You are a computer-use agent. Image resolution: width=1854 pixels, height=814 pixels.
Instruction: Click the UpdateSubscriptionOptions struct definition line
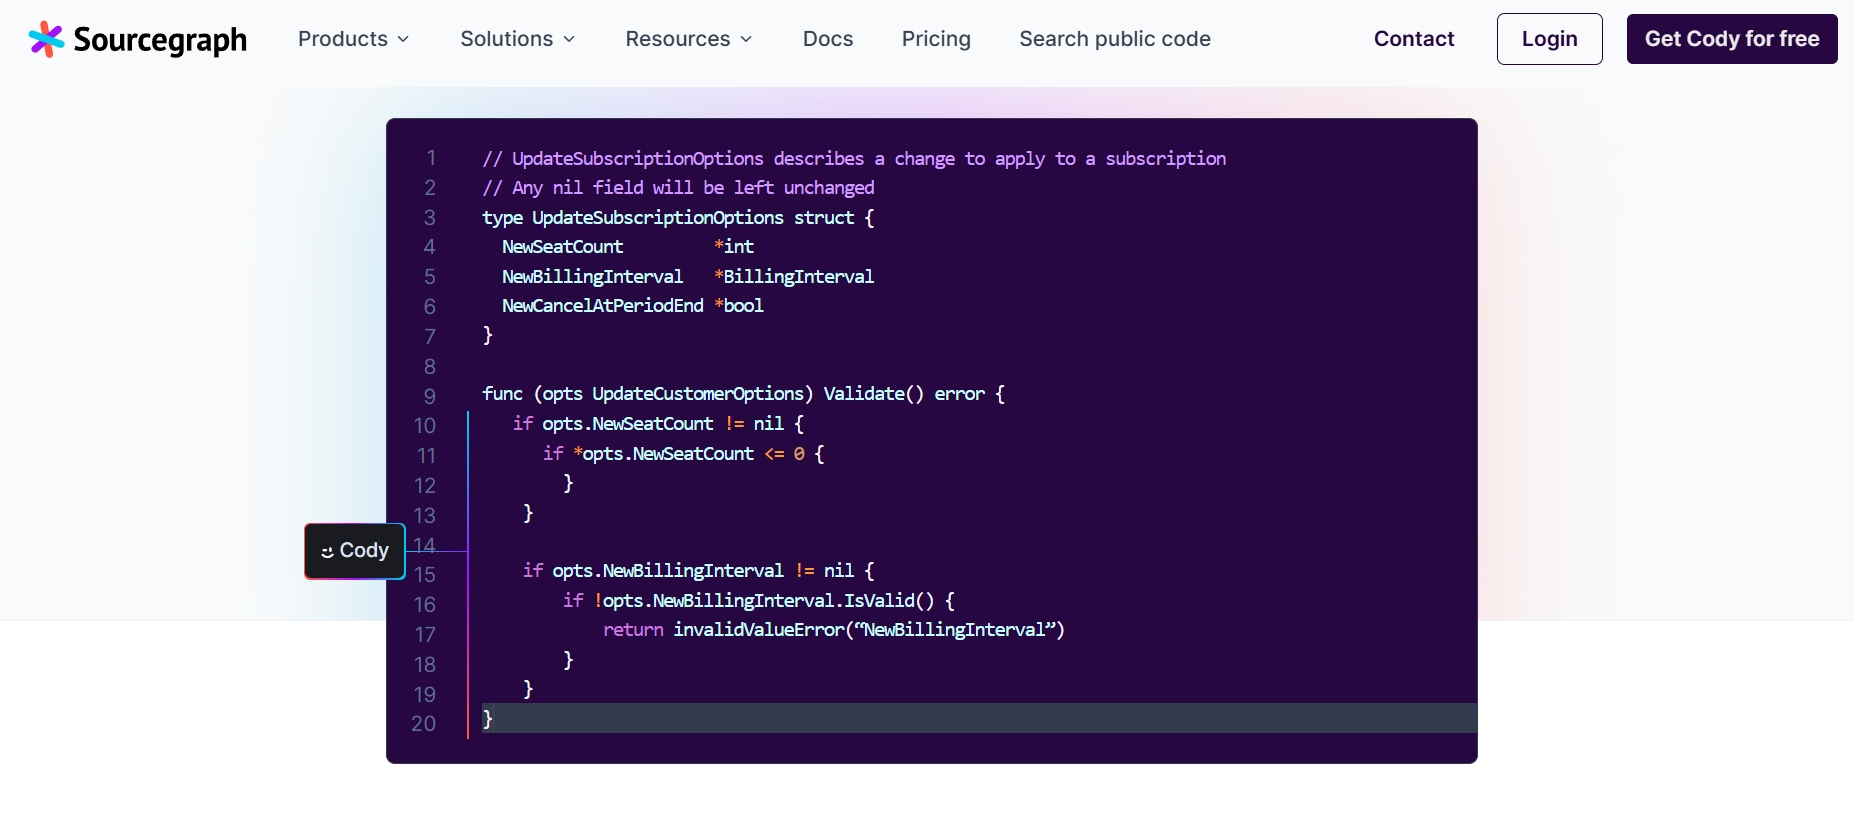677,218
